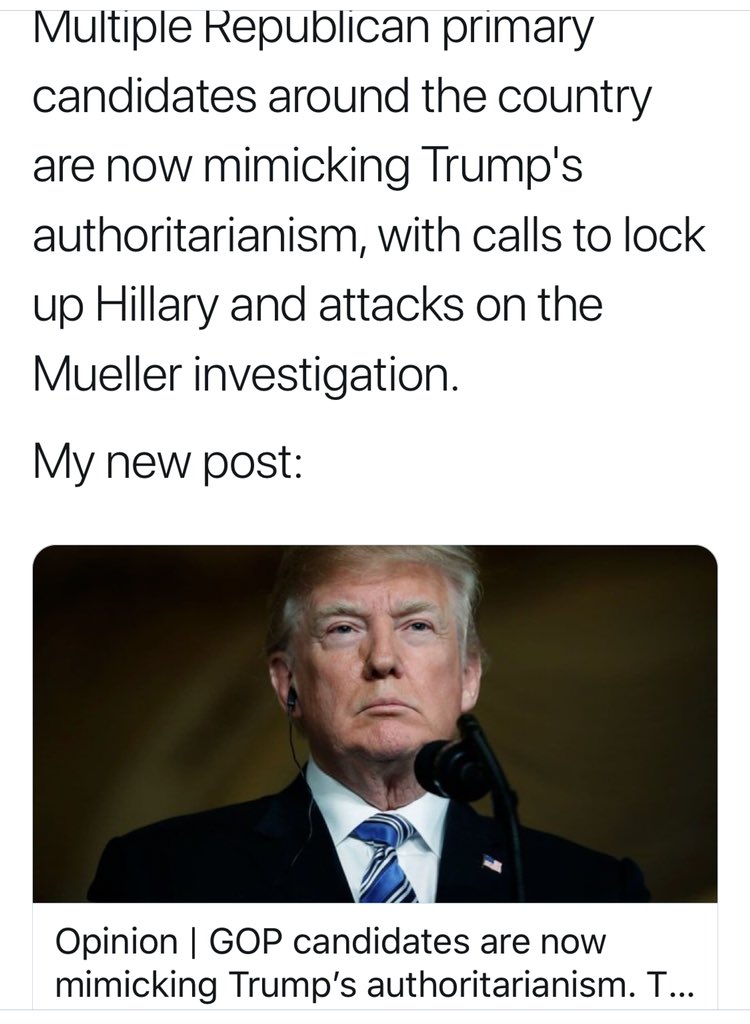This screenshot has width=750, height=1024.
Task: Tap the 'My new post:' text
Action: click(168, 461)
